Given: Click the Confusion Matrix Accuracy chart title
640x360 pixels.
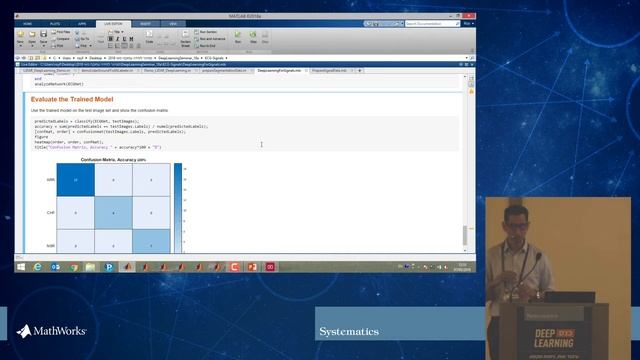Looking at the screenshot, I should tap(113, 160).
